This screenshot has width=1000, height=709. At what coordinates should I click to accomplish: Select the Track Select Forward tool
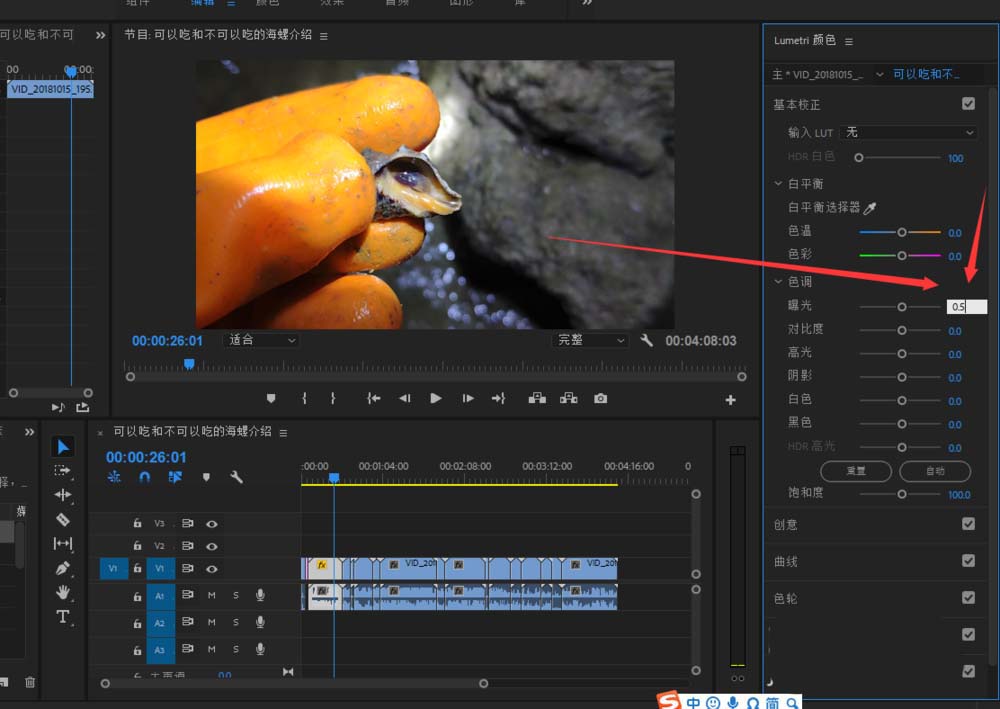pos(62,471)
